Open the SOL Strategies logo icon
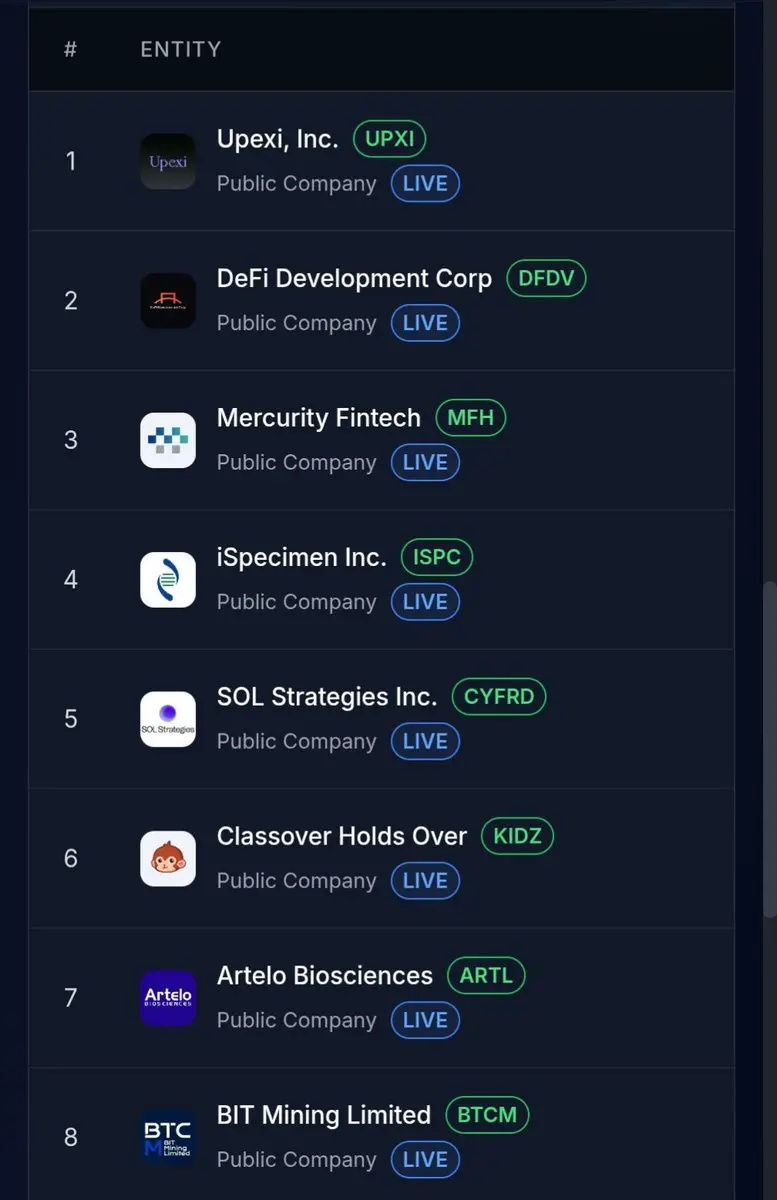The height and width of the screenshot is (1200, 777). (x=168, y=719)
